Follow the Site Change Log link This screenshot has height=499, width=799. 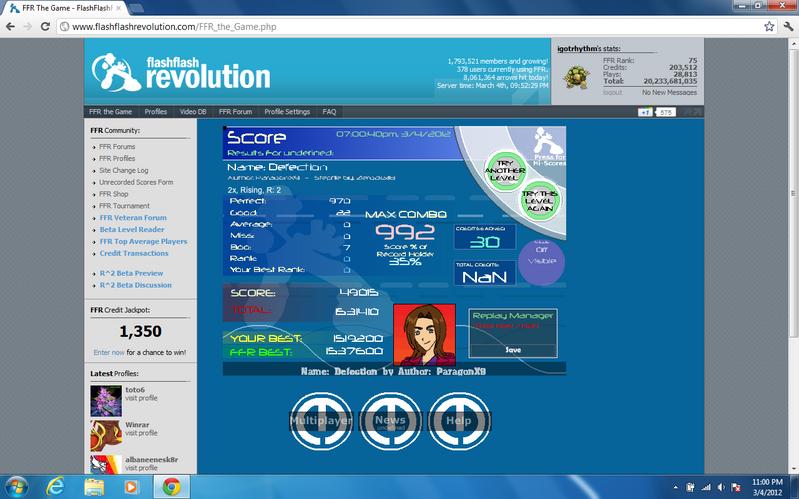pos(124,170)
